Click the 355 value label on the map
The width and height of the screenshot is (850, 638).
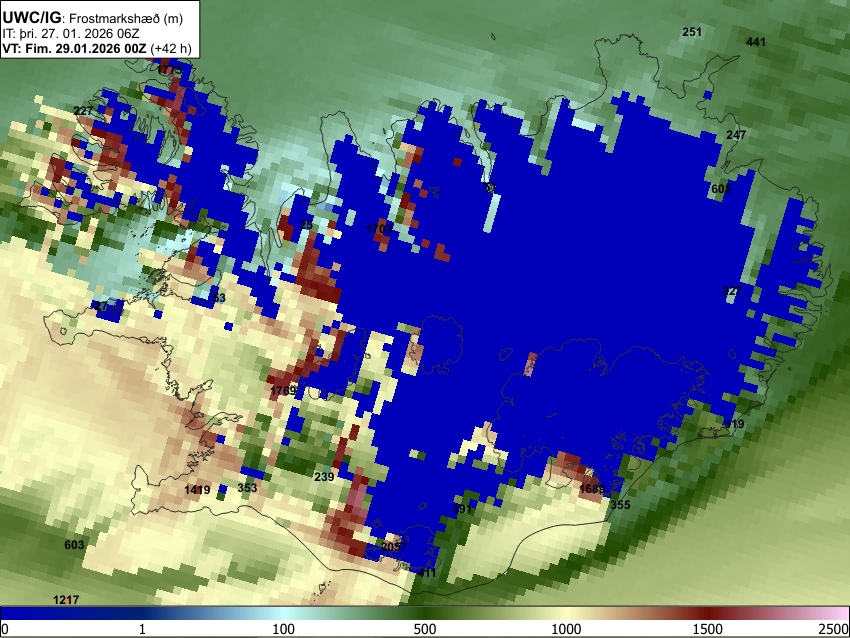click(x=620, y=505)
